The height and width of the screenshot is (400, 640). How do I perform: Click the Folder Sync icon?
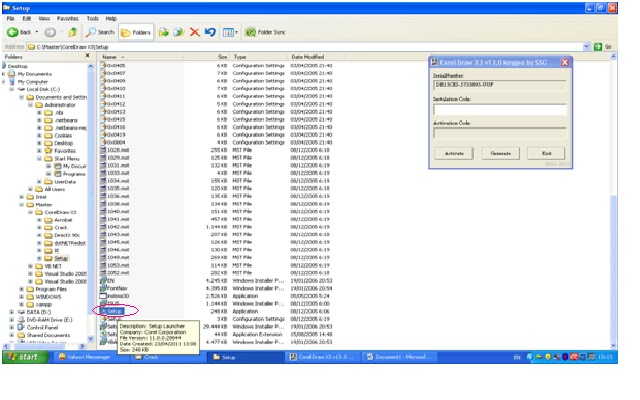tap(250, 32)
